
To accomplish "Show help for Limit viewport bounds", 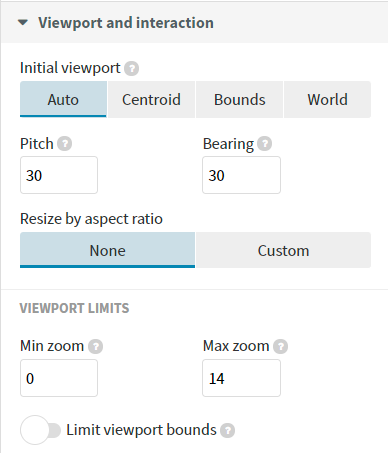I will click(x=228, y=431).
